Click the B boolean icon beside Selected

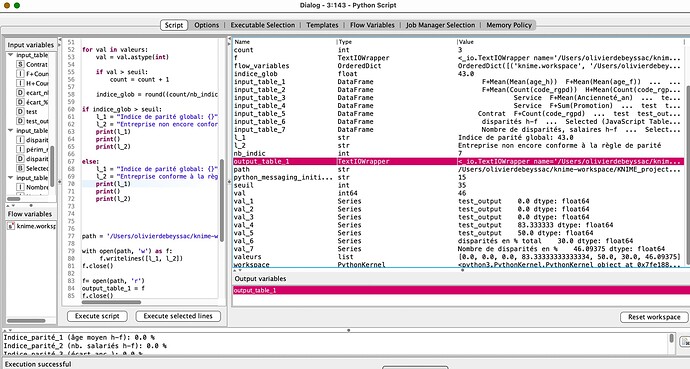tap(20, 168)
